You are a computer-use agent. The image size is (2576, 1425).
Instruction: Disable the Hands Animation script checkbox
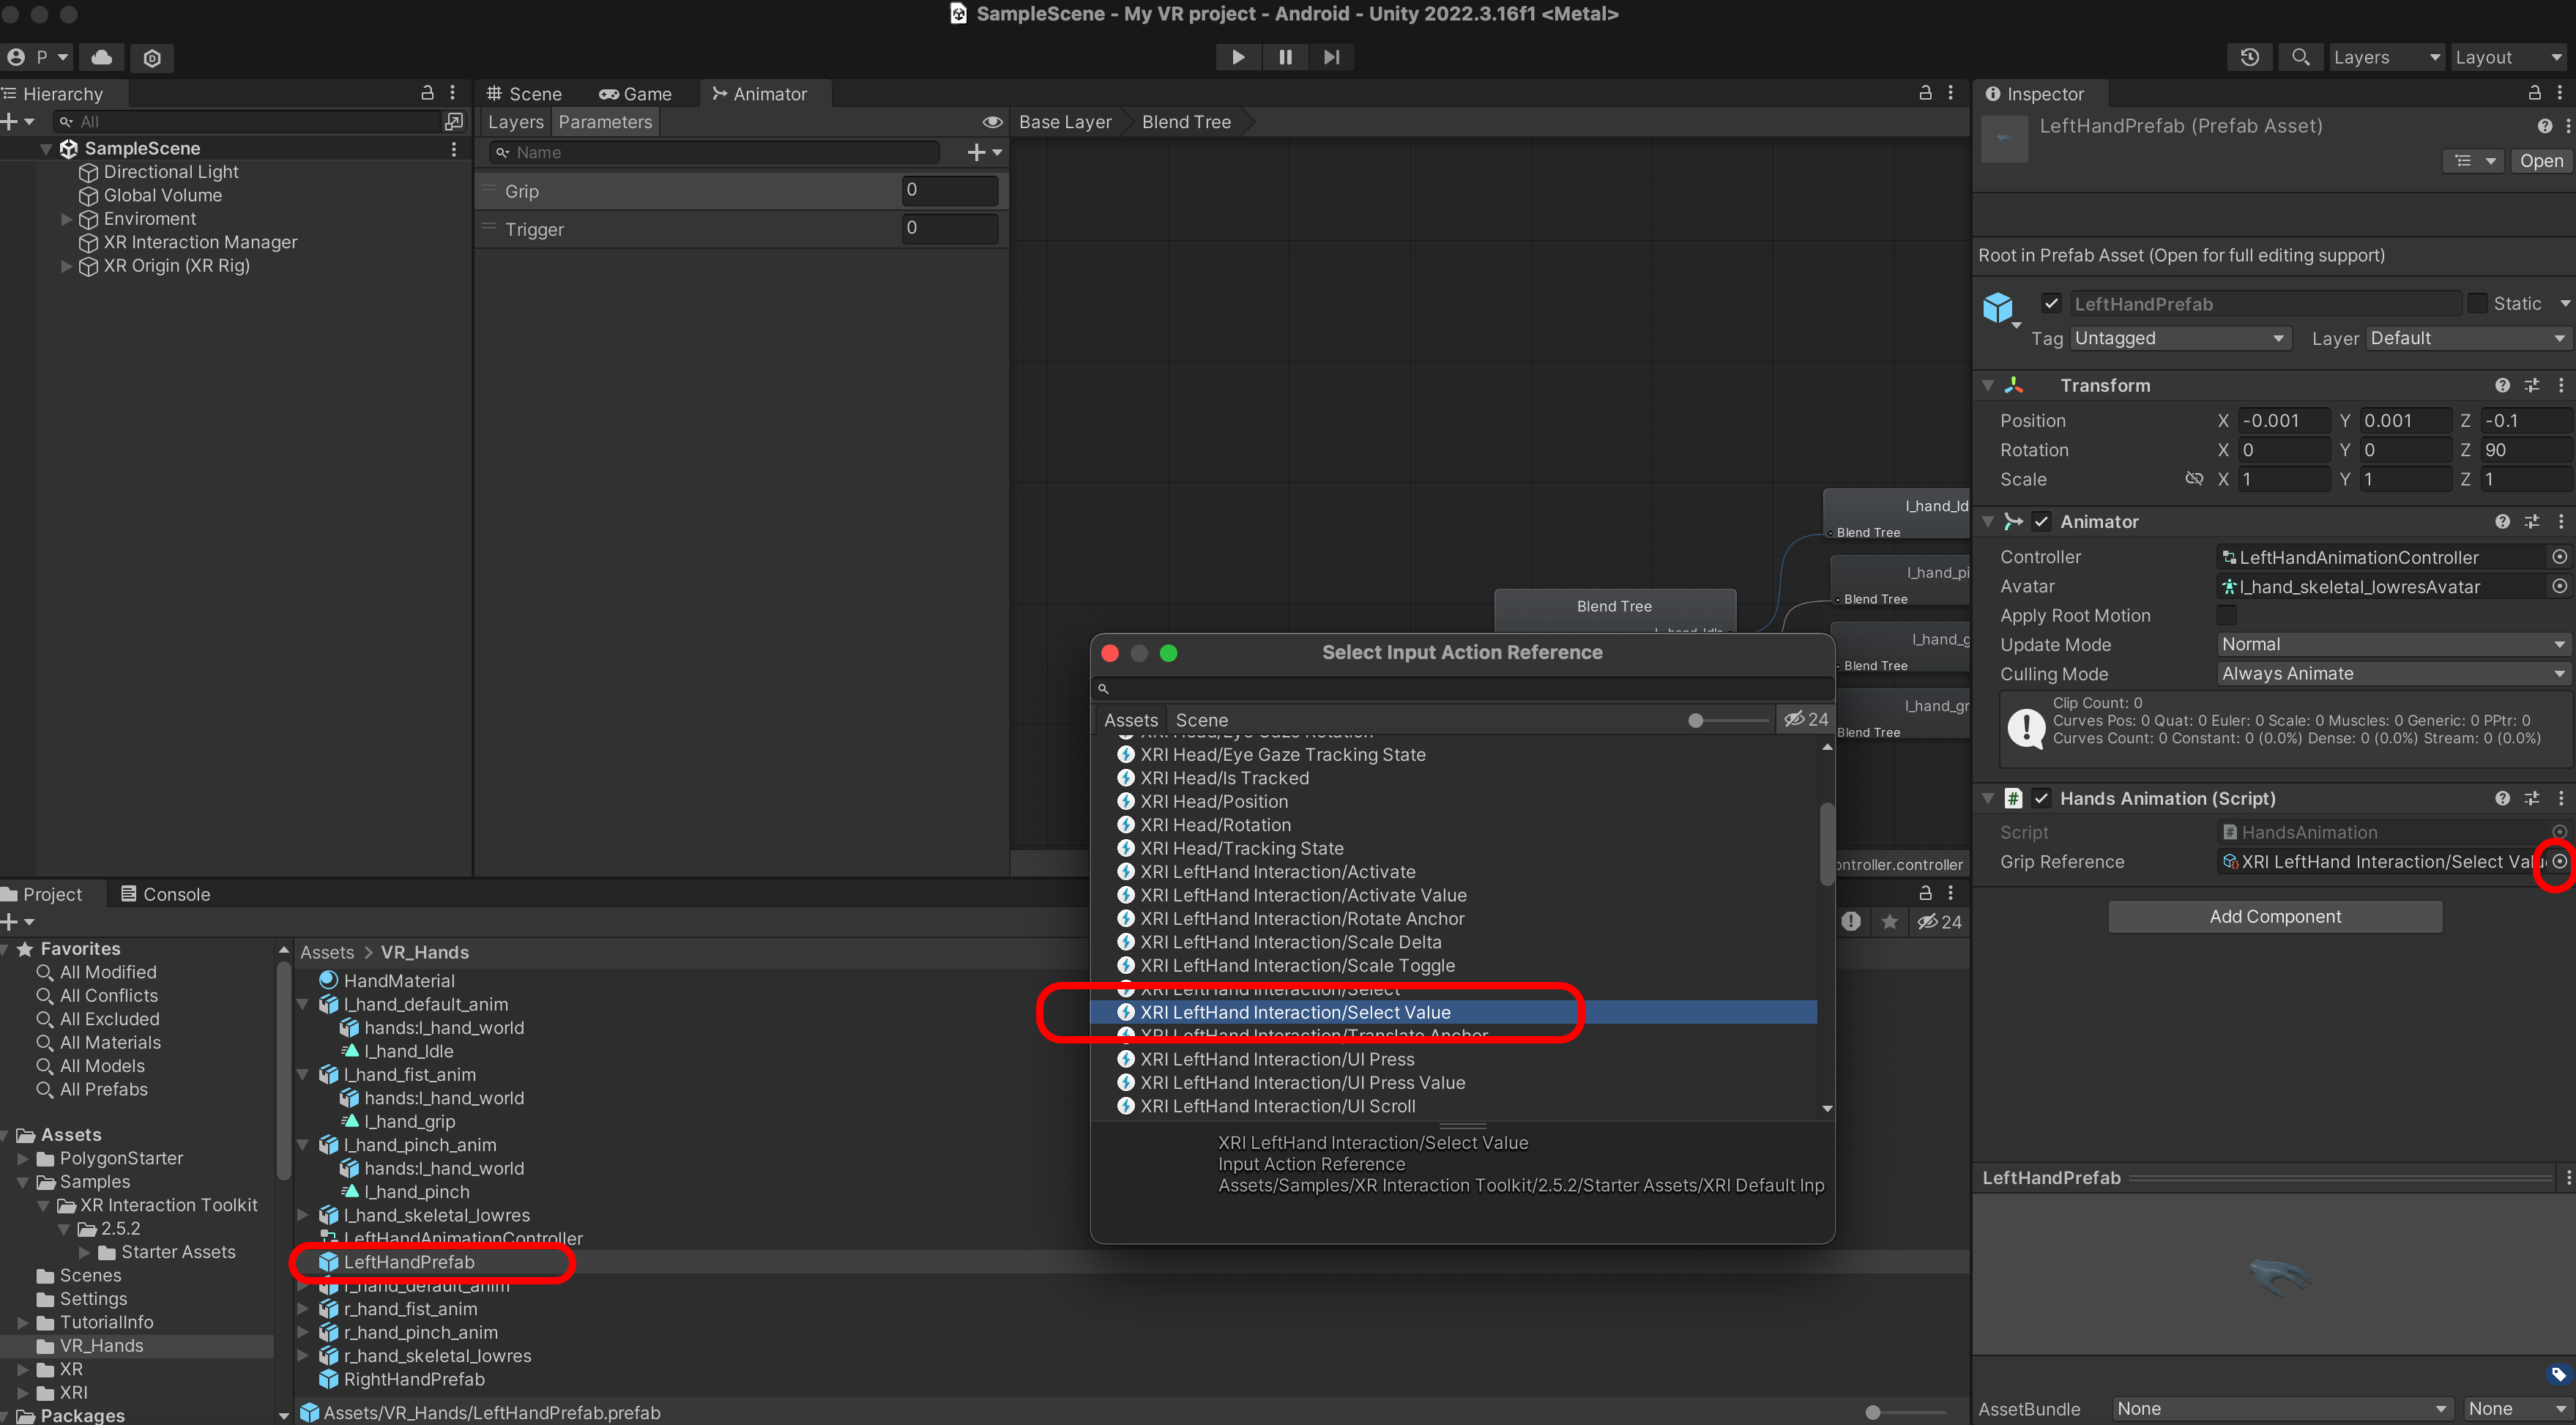2041,798
